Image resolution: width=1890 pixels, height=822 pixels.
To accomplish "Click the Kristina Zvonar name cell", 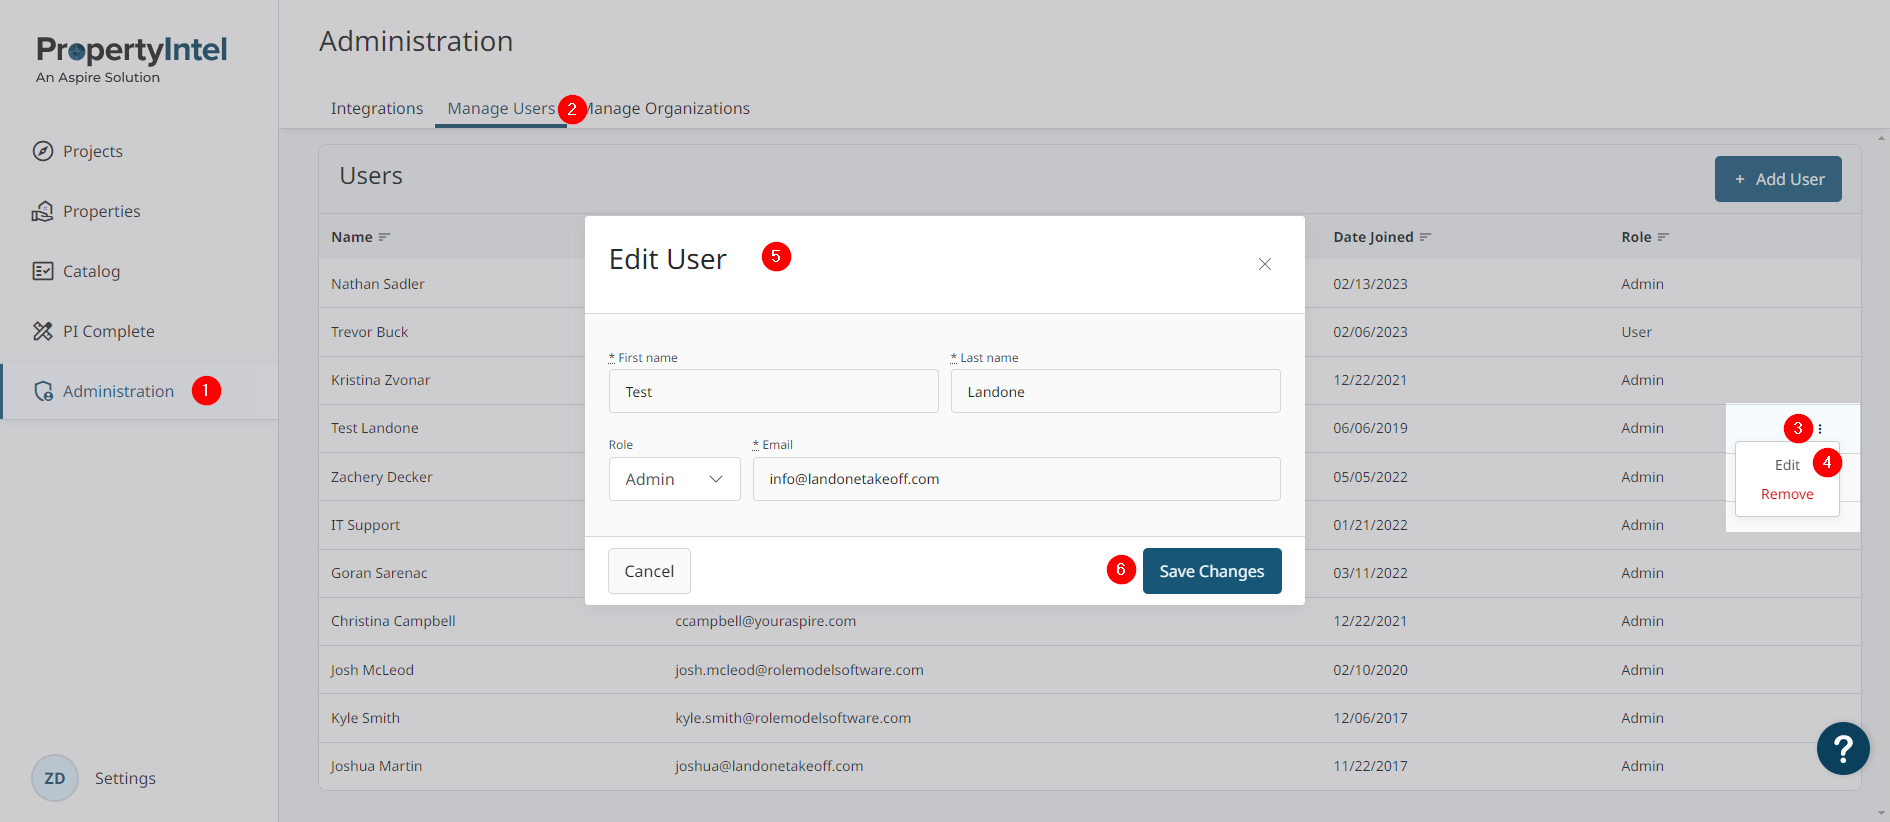I will [x=381, y=380].
